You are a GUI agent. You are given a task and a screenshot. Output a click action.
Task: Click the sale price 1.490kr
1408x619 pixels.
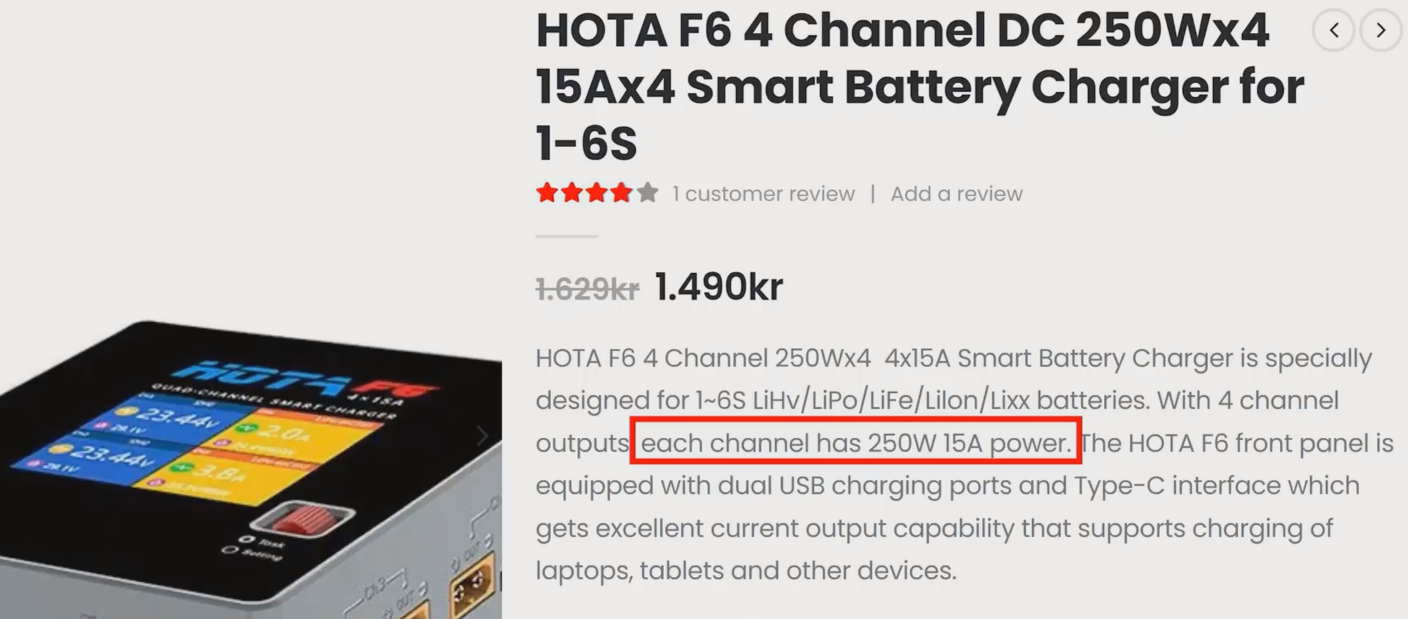click(718, 287)
